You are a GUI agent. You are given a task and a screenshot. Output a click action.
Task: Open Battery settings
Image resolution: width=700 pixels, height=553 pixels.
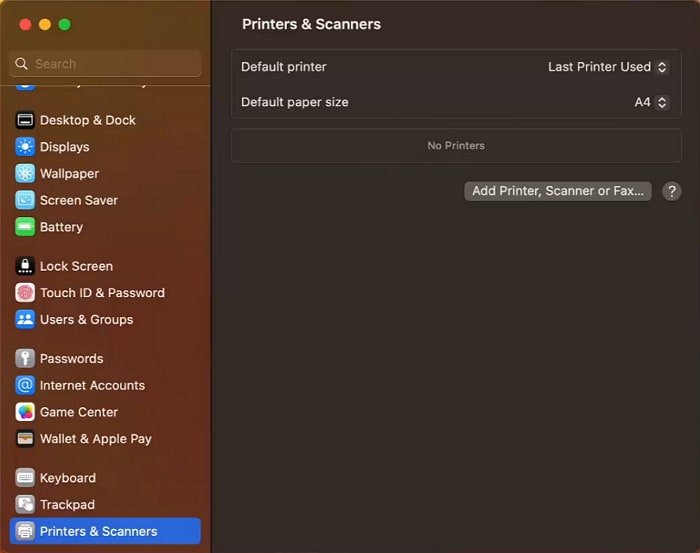(62, 227)
